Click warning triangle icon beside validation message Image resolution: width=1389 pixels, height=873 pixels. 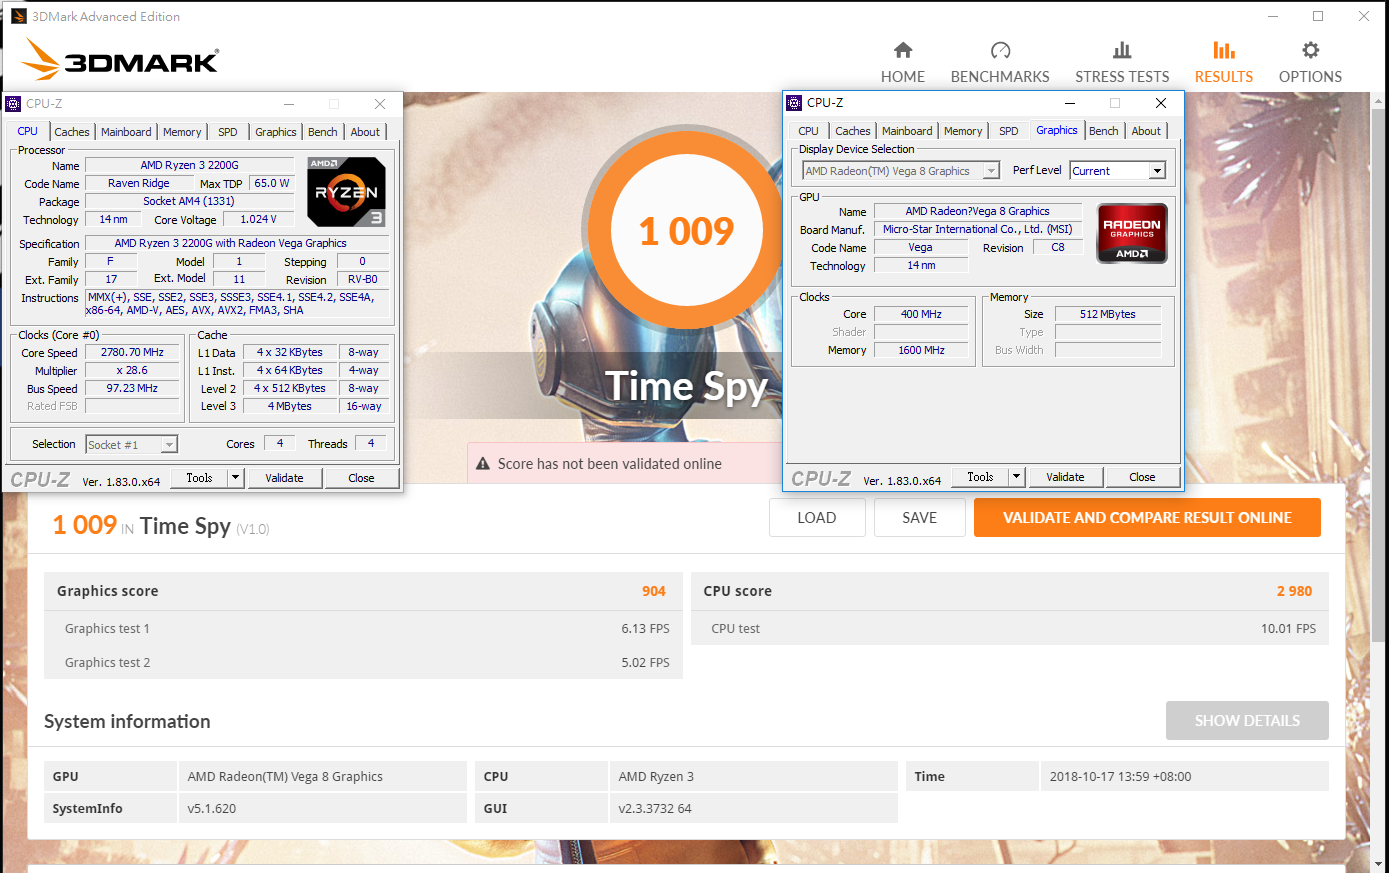tap(483, 464)
